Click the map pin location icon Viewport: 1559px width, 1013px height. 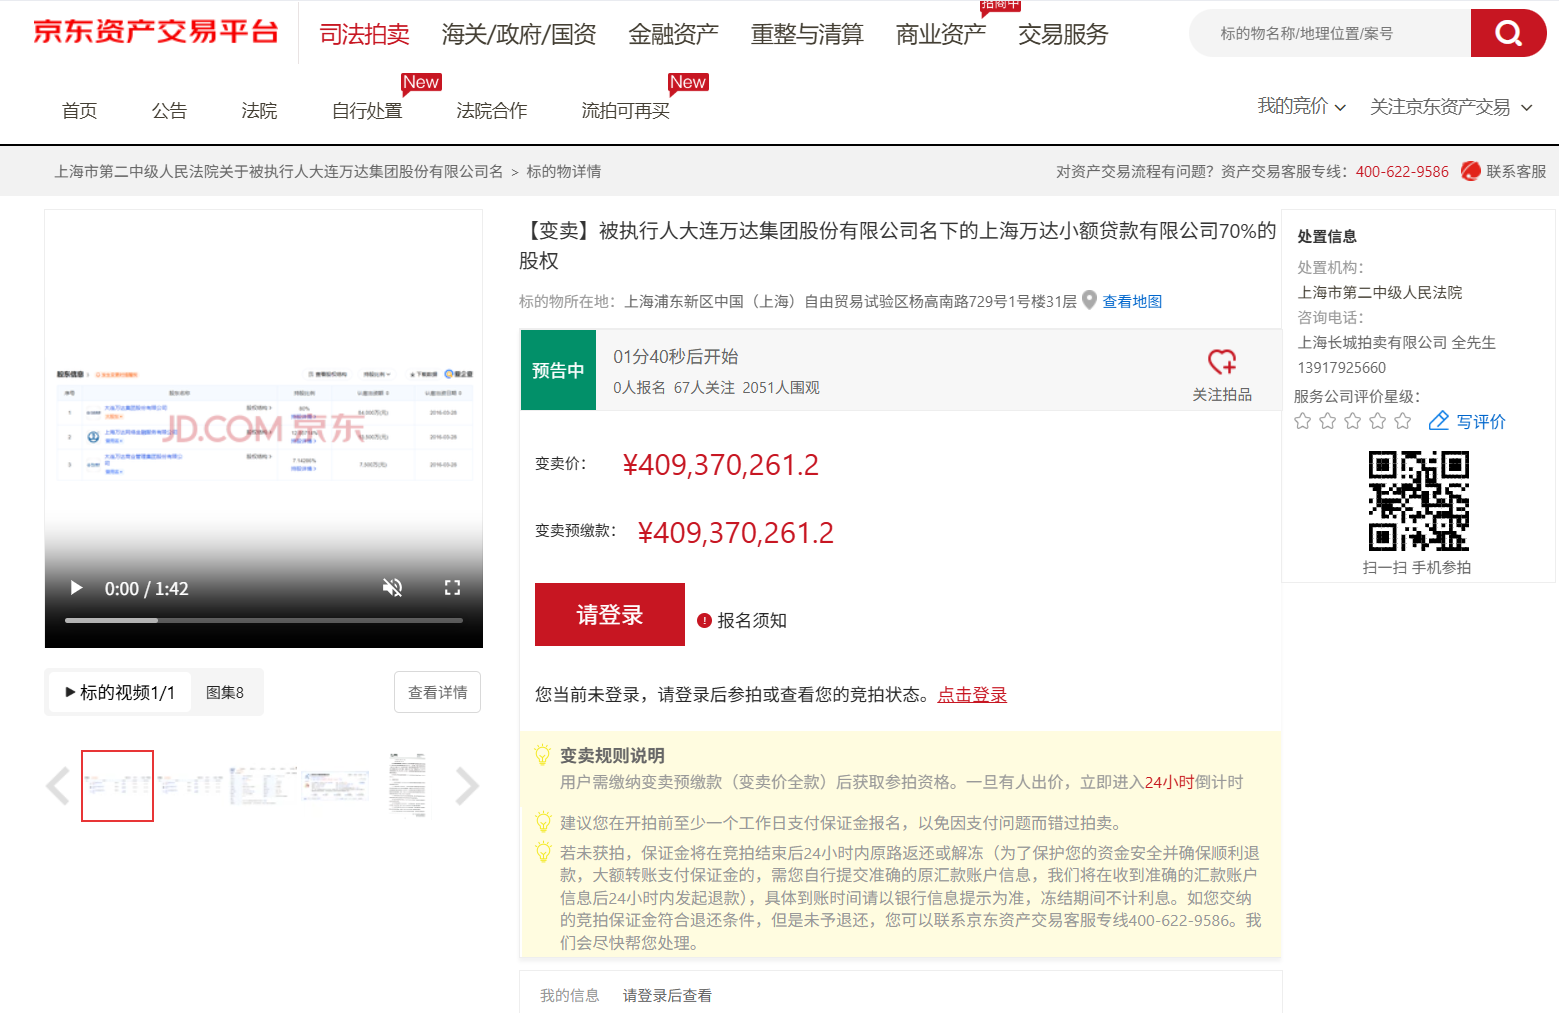(x=1090, y=300)
